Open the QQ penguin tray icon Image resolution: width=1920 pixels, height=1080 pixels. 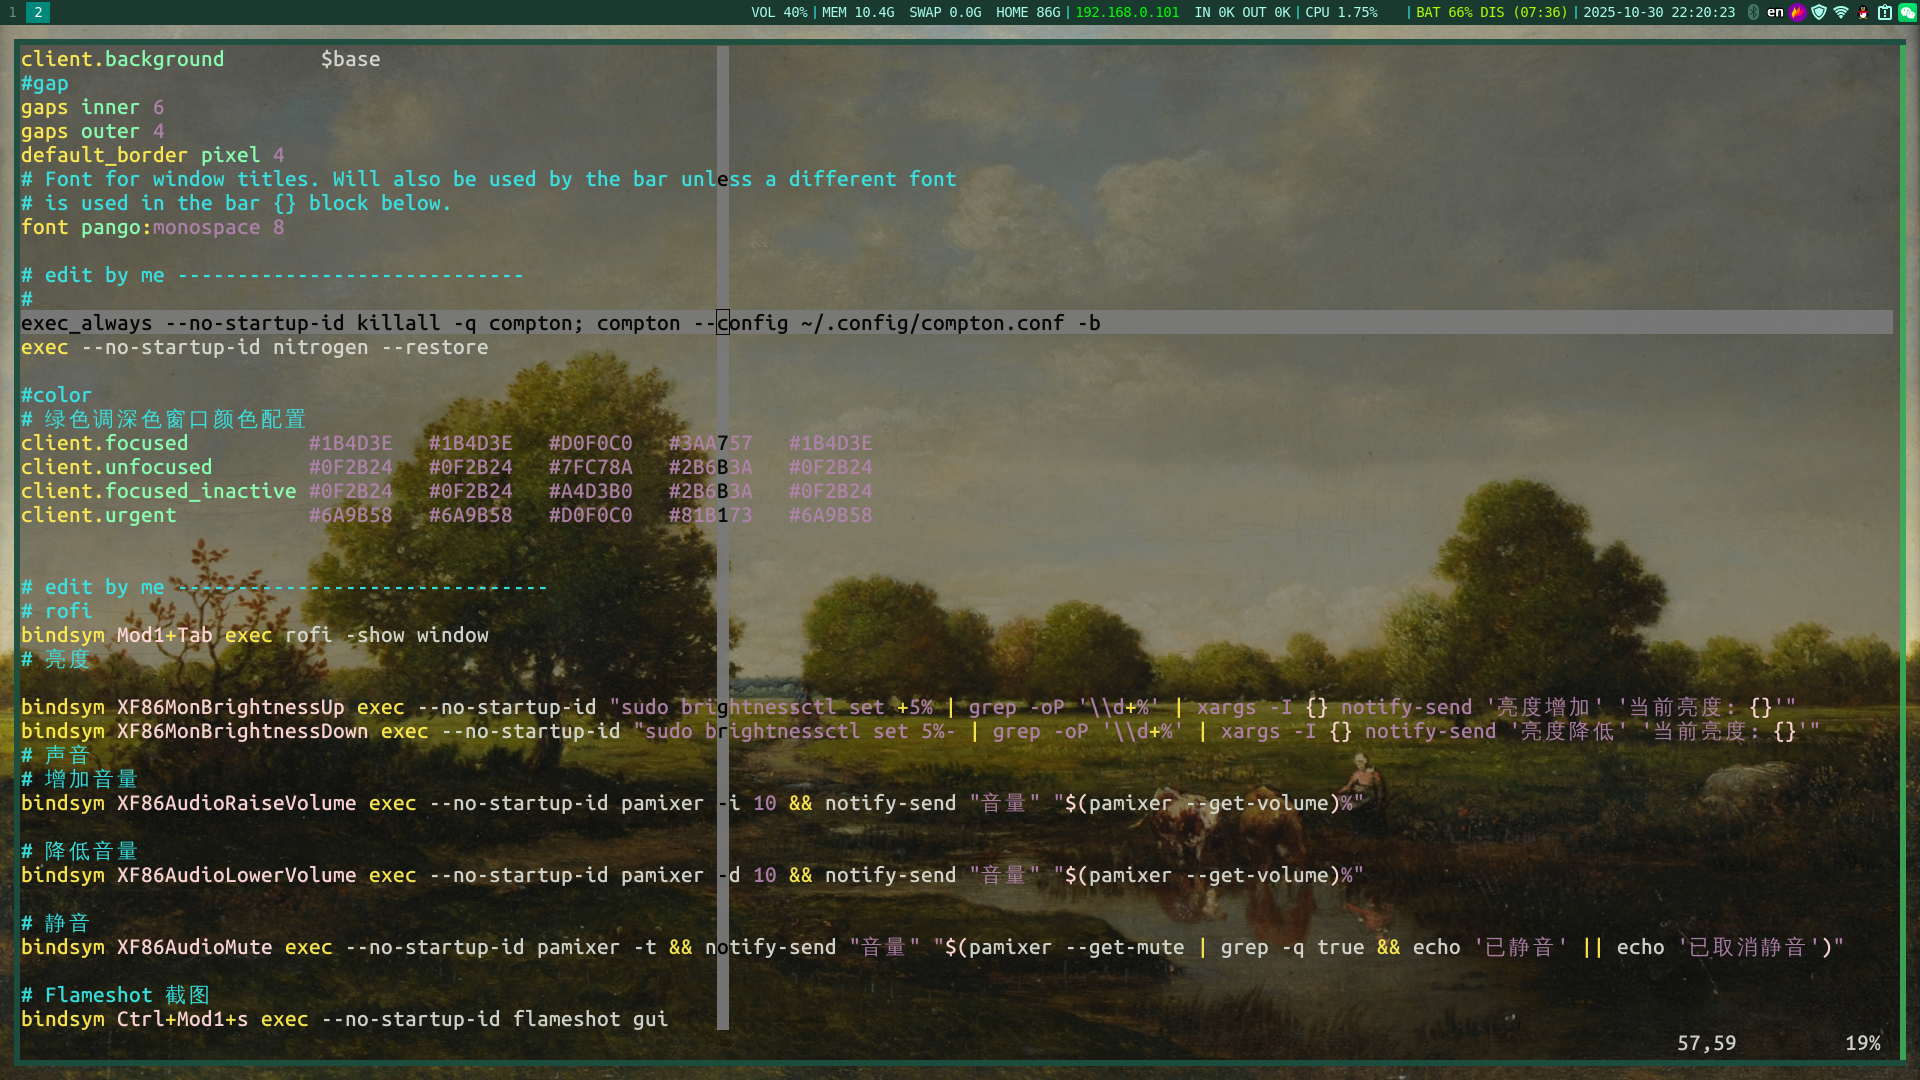point(1863,12)
